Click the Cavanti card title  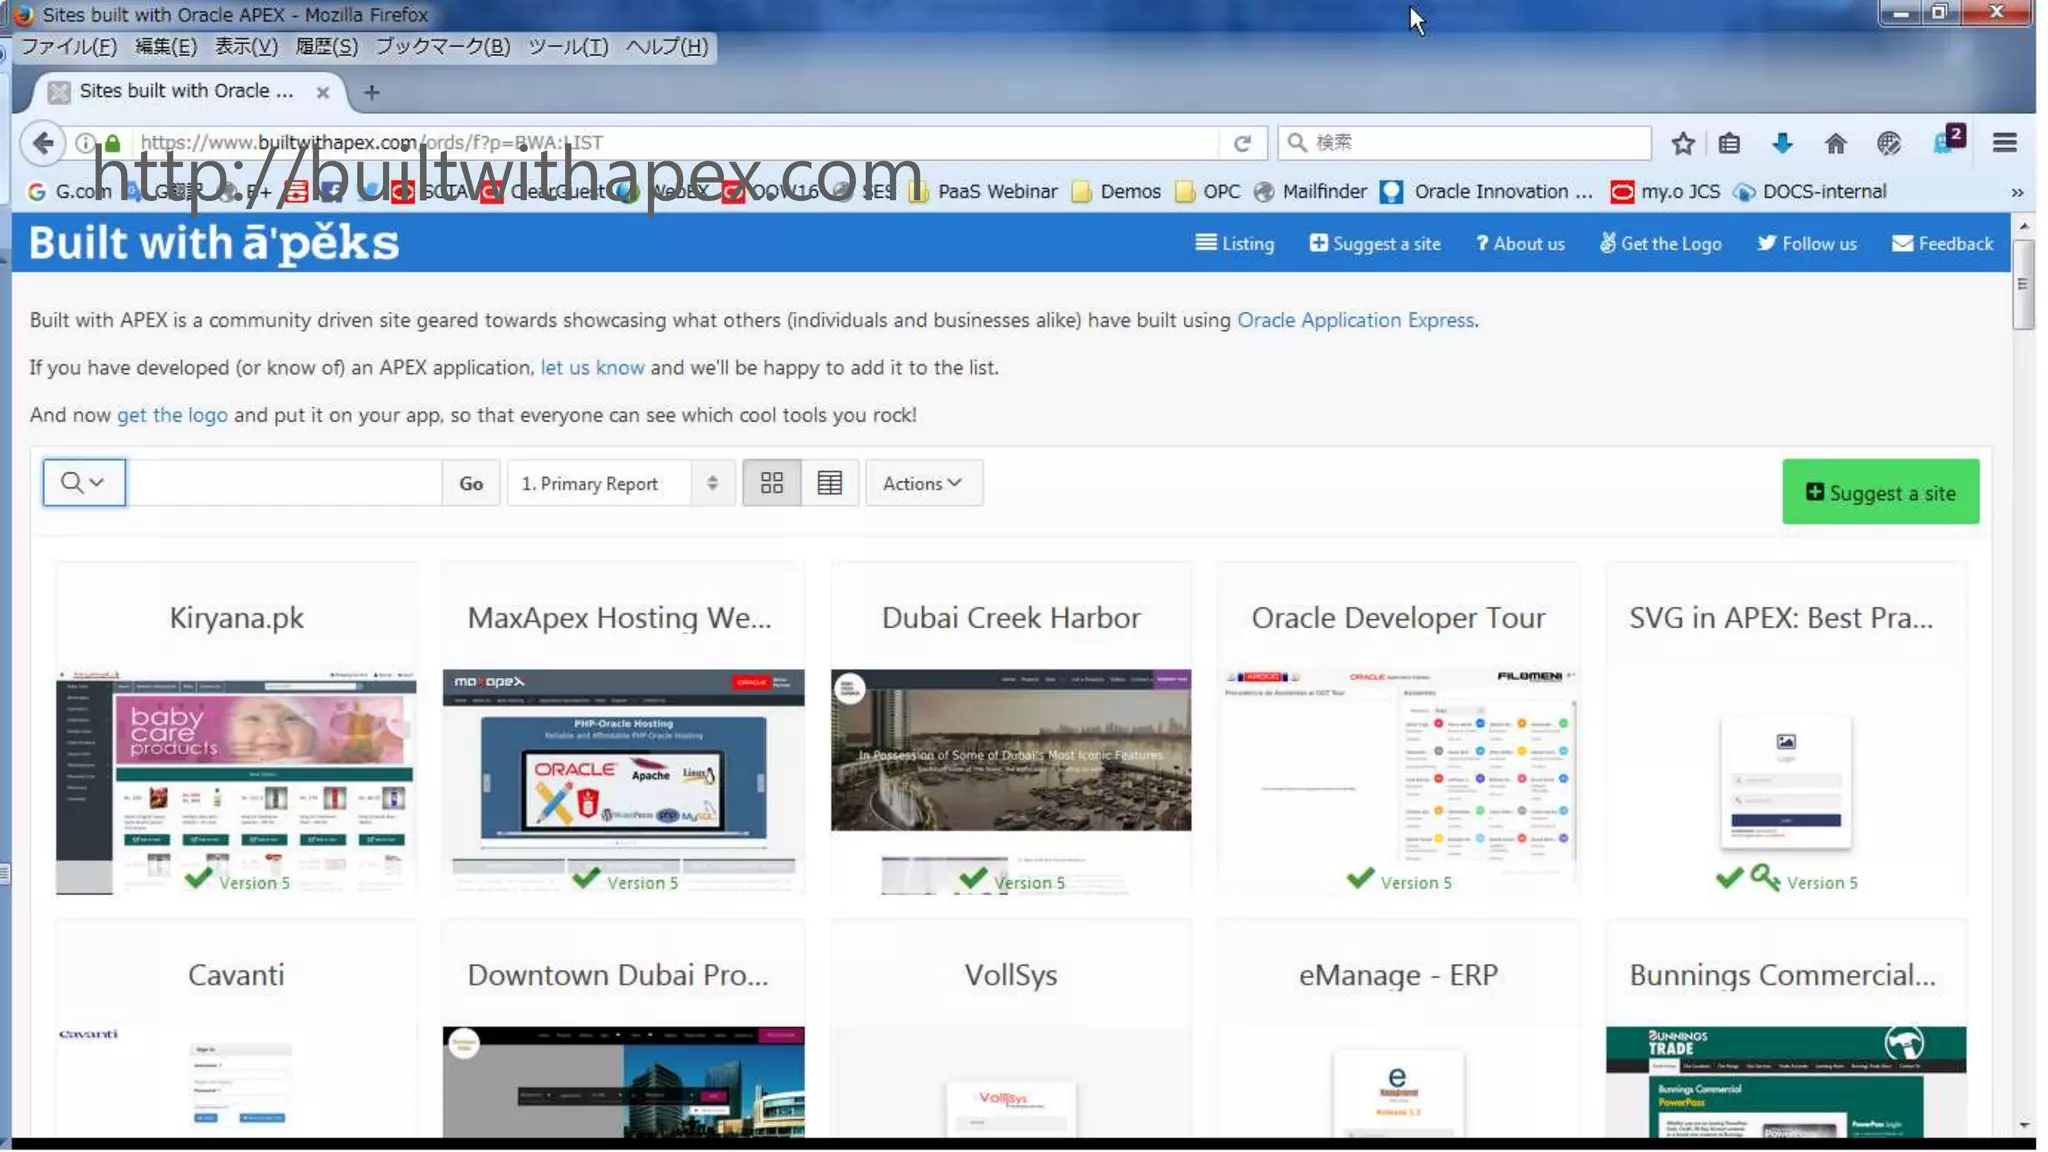click(x=236, y=975)
